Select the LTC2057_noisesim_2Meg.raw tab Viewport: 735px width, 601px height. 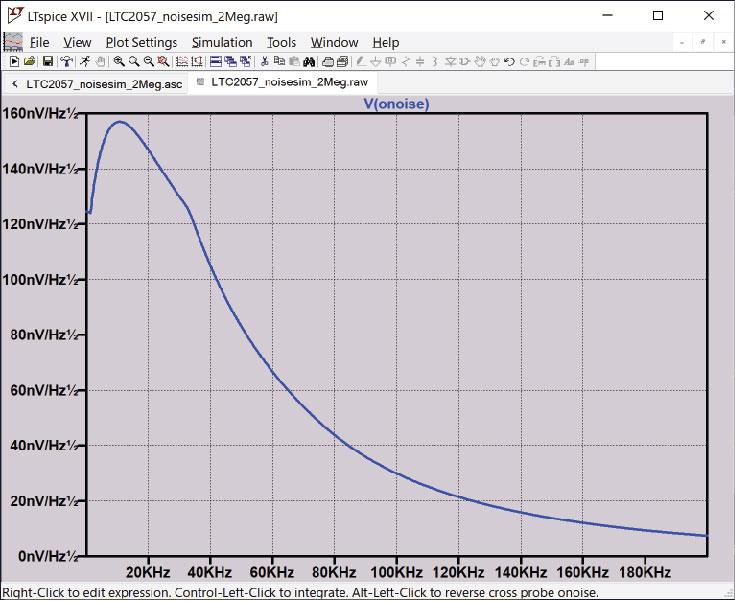point(288,83)
